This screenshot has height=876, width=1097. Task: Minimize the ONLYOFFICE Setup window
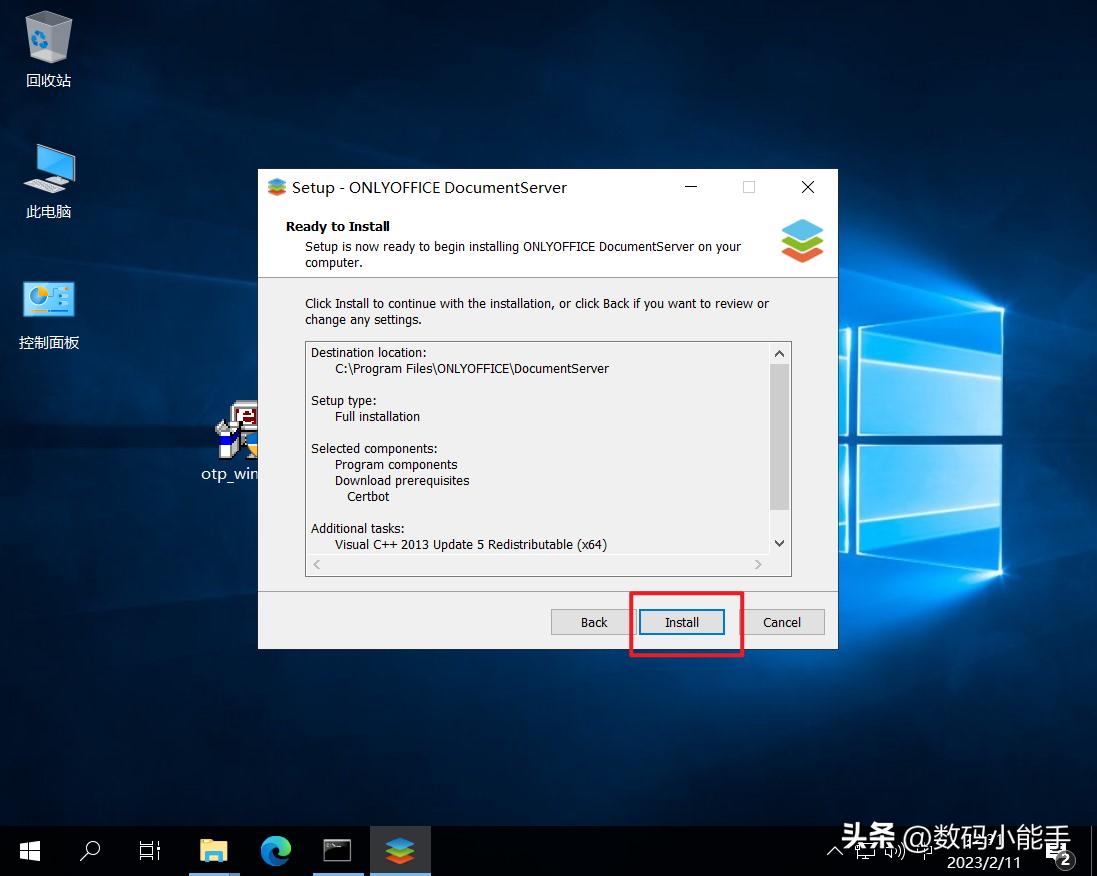pyautogui.click(x=690, y=188)
